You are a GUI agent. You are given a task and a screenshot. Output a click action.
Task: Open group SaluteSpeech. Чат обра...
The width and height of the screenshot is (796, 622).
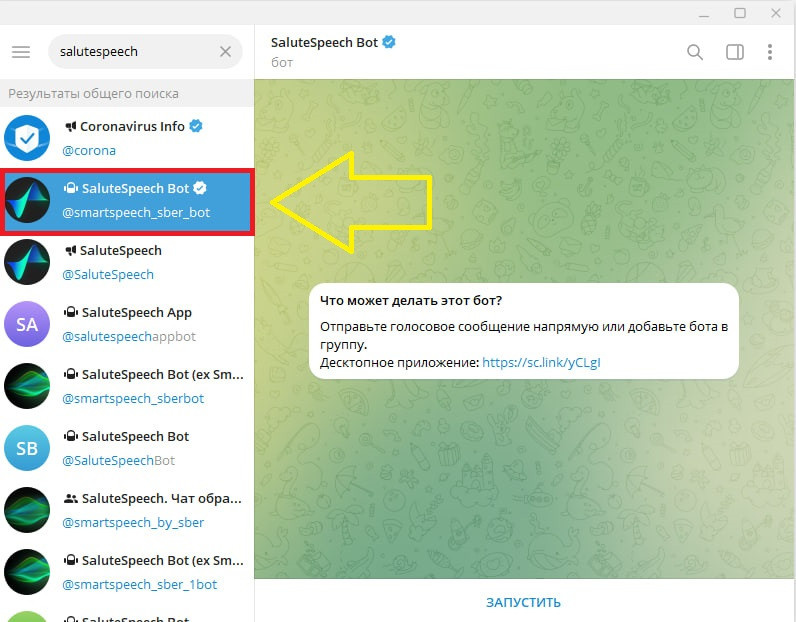pyautogui.click(x=127, y=510)
